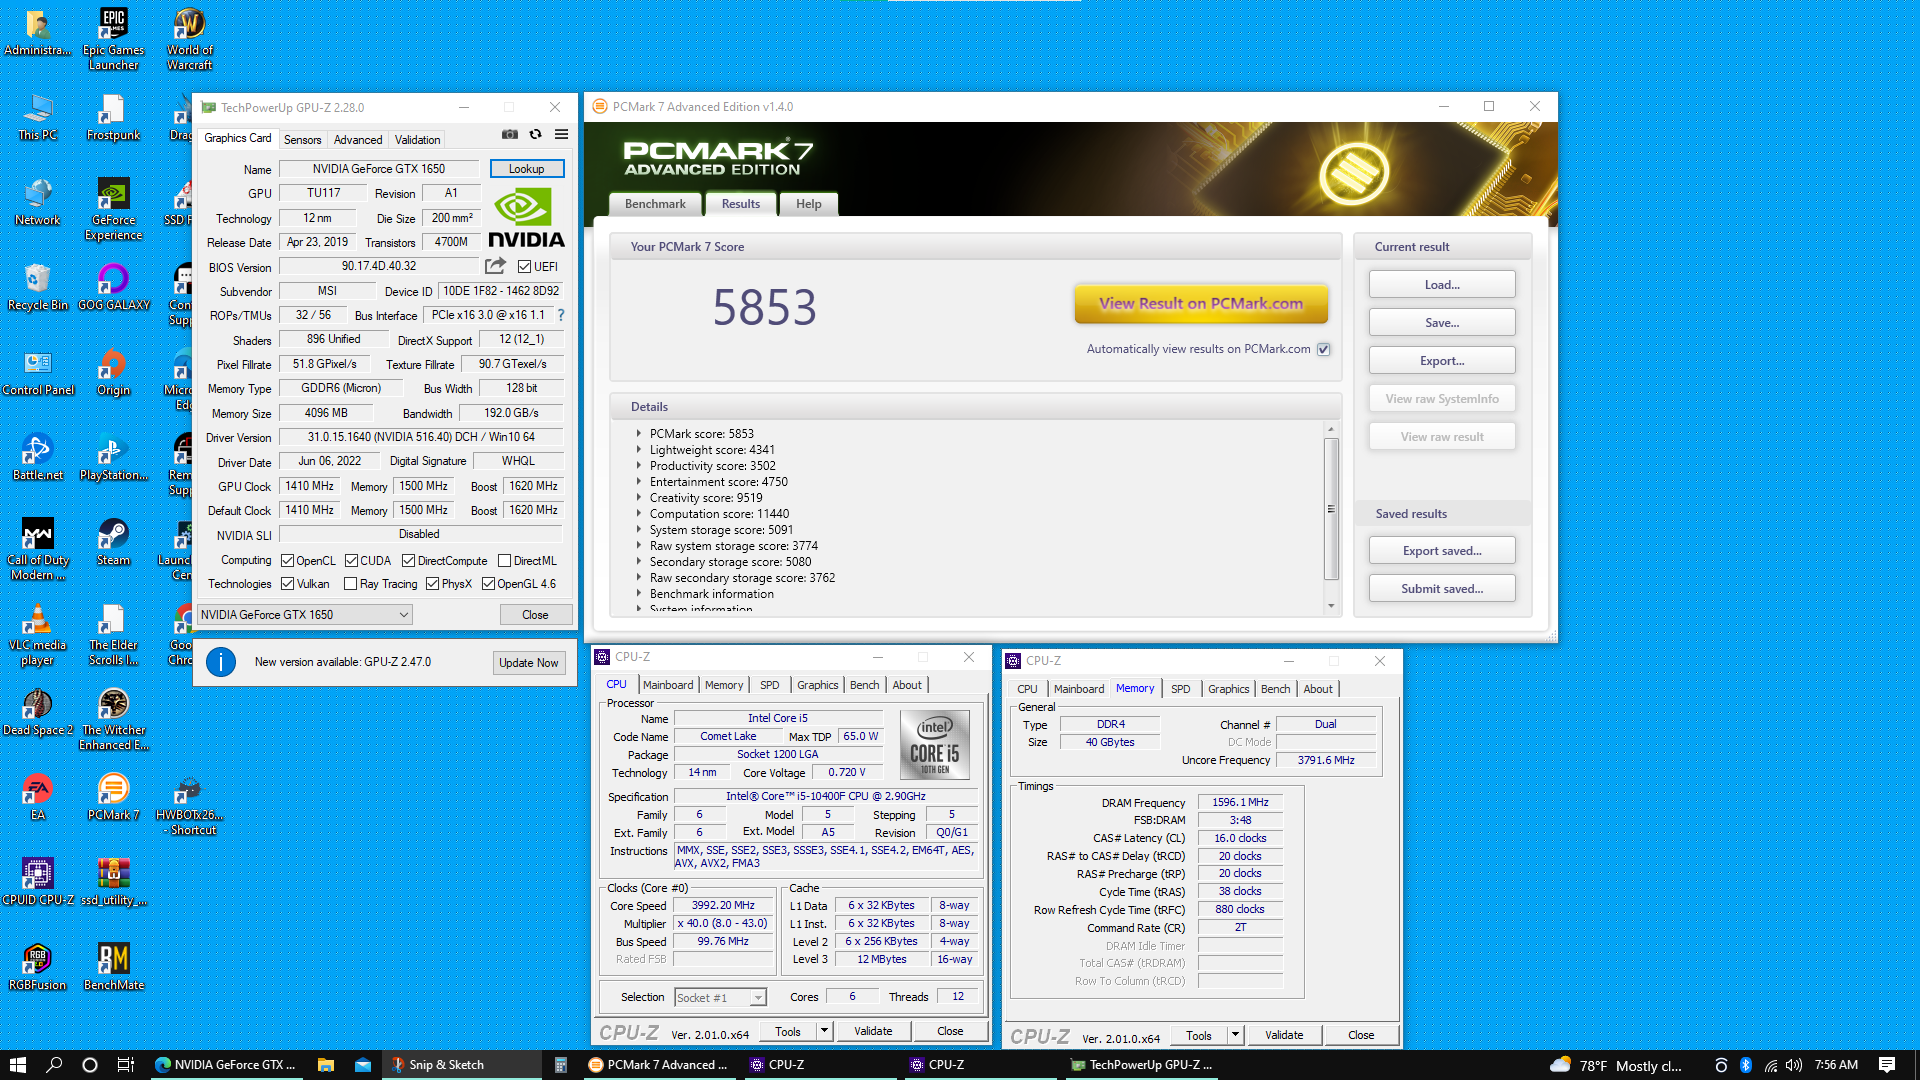Click the Details scrollbar down arrow
1920x1080 pixels.
(1331, 606)
